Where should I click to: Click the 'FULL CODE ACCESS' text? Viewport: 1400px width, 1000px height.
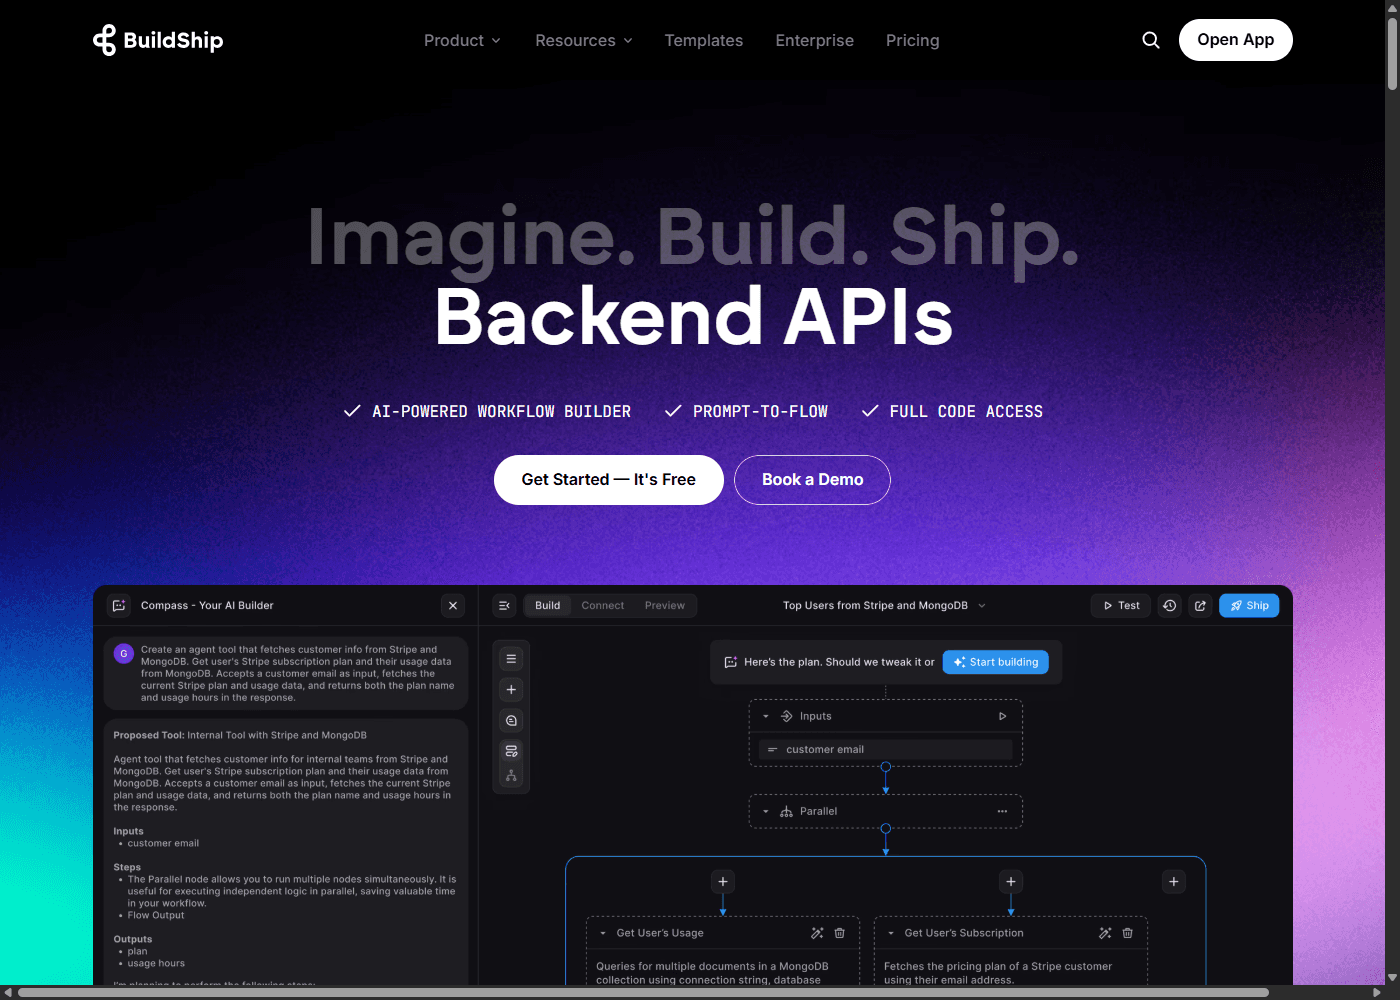pos(966,412)
